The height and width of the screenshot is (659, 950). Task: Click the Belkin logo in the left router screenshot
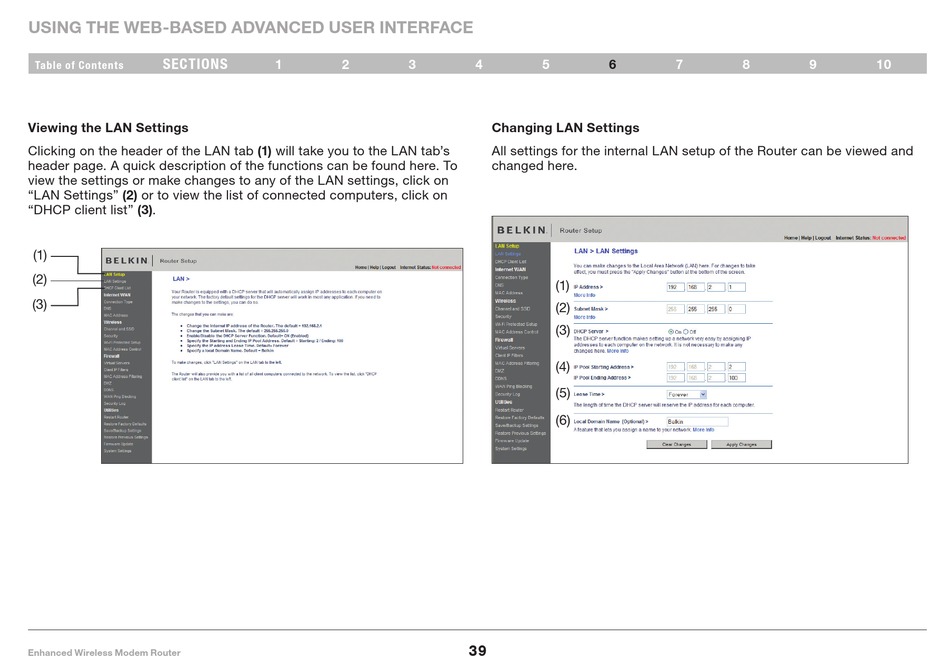(127, 260)
